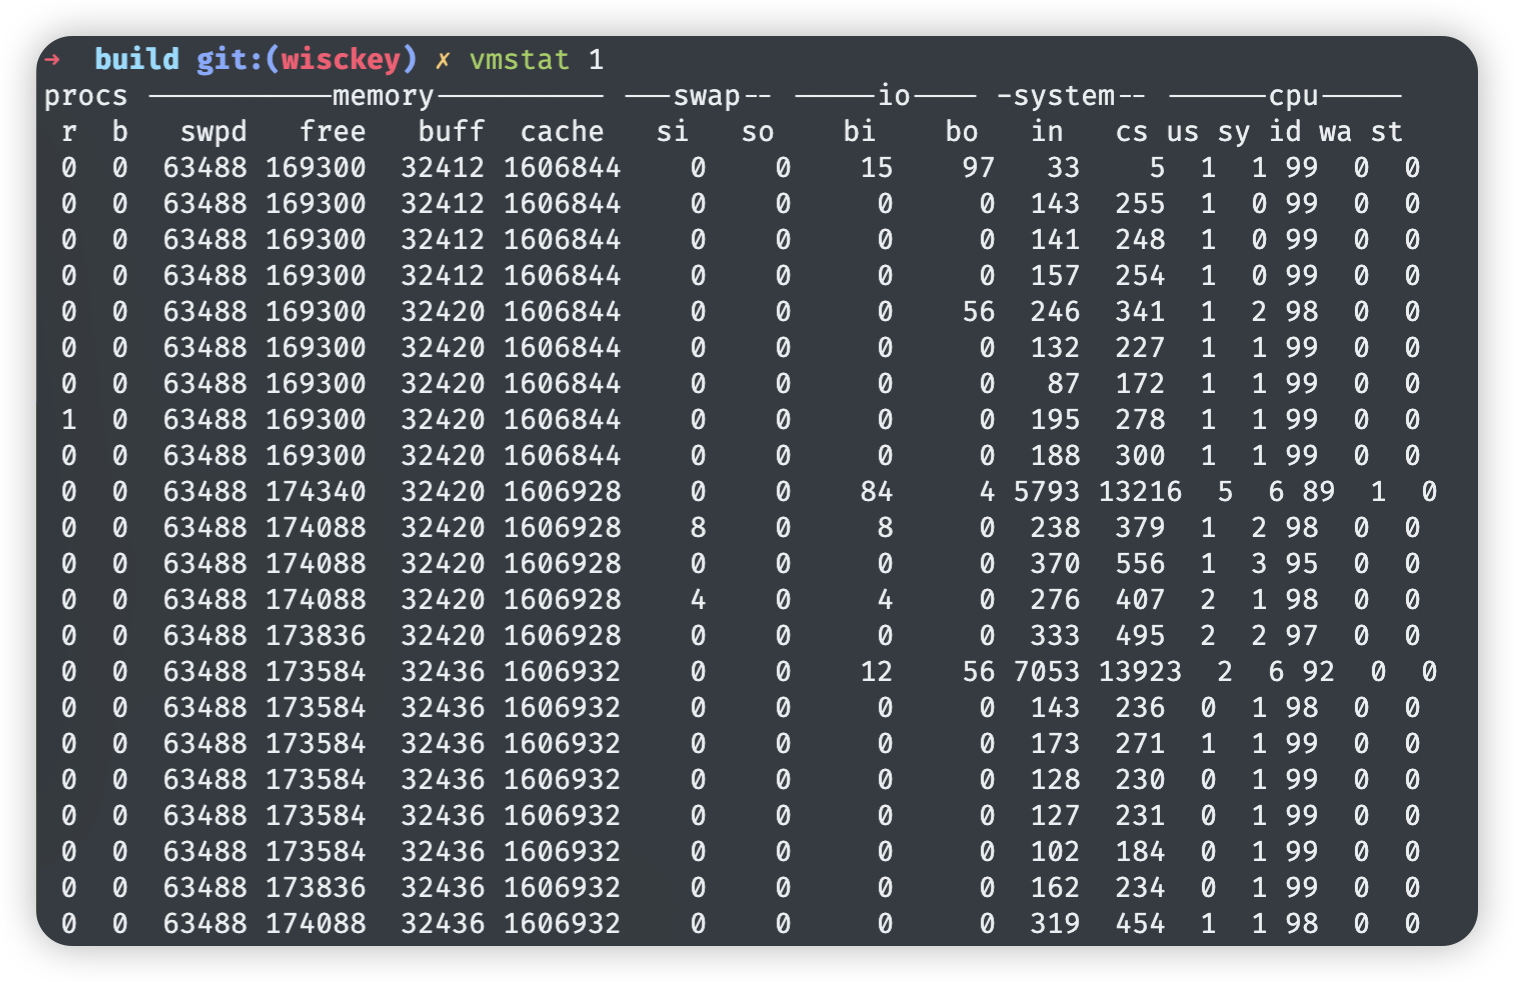
Task: Click the cs value 556
Action: pos(1140,564)
